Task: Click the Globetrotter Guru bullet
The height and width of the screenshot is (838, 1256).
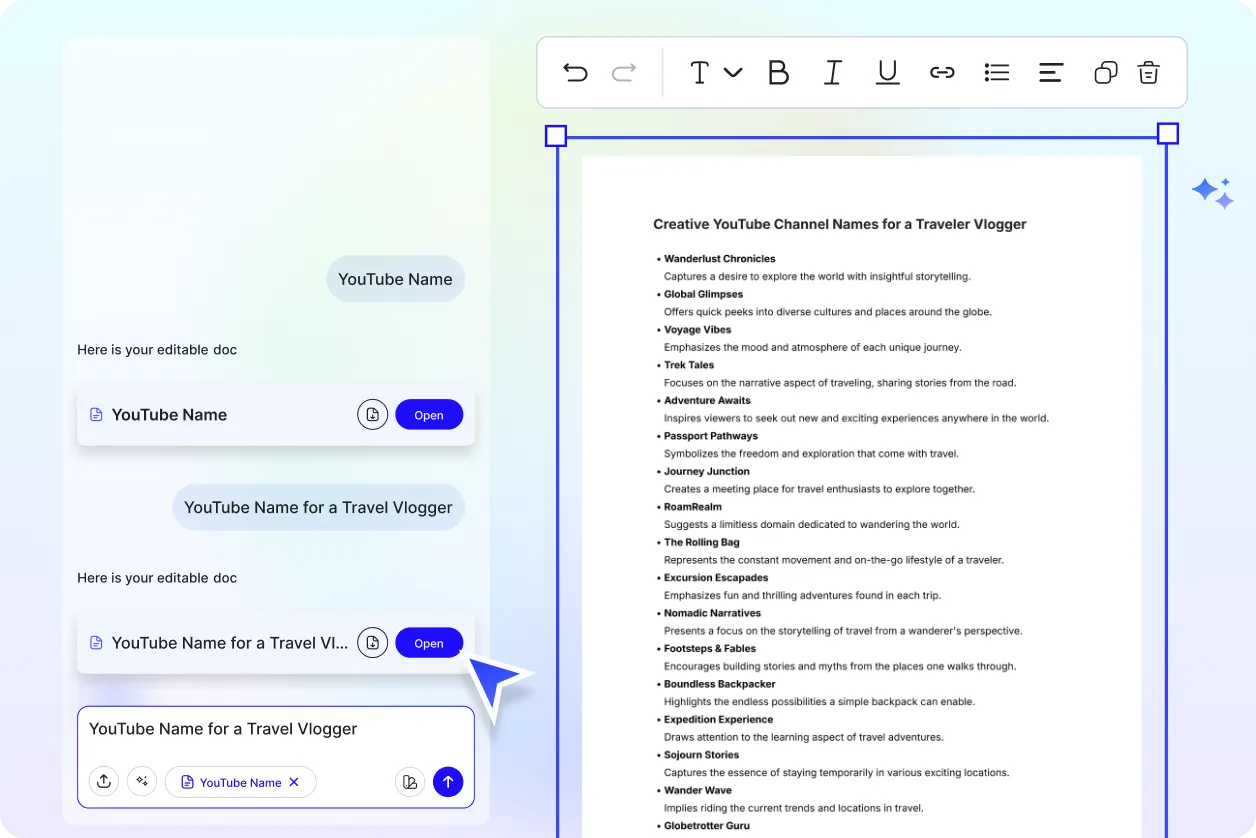Action: [x=707, y=826]
